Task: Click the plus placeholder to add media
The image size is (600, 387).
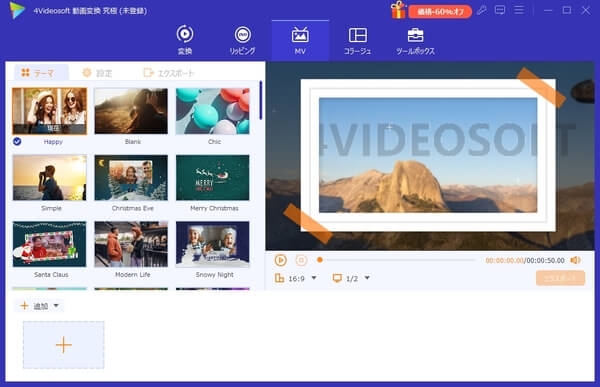Action: point(64,345)
